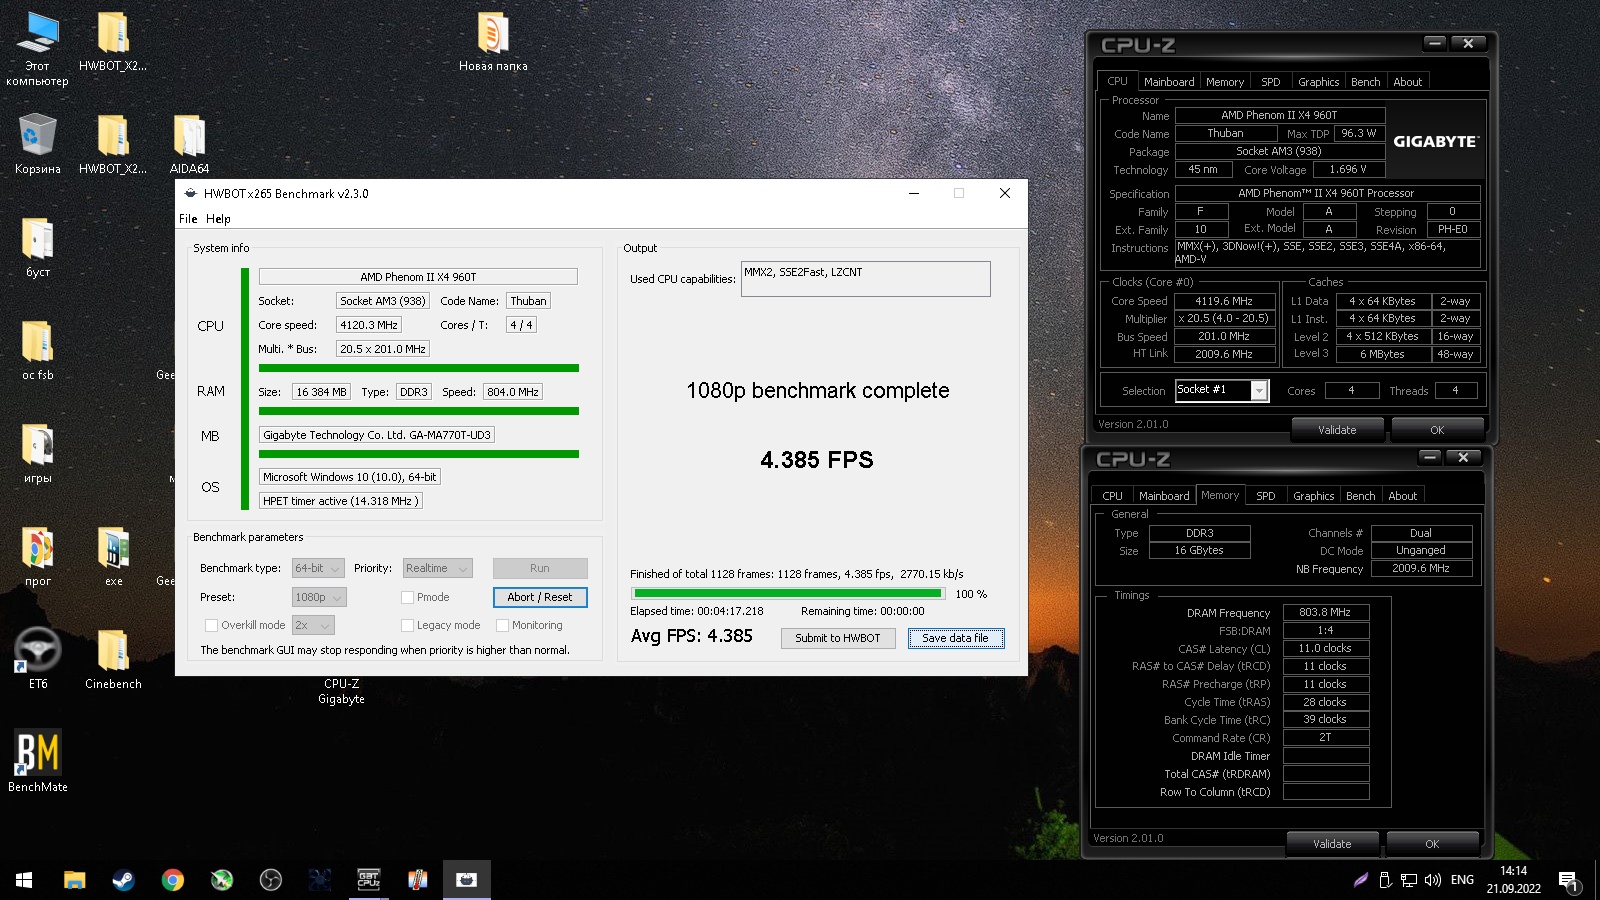This screenshot has width=1600, height=900.
Task: Open the Windows Start menu
Action: click(x=24, y=880)
